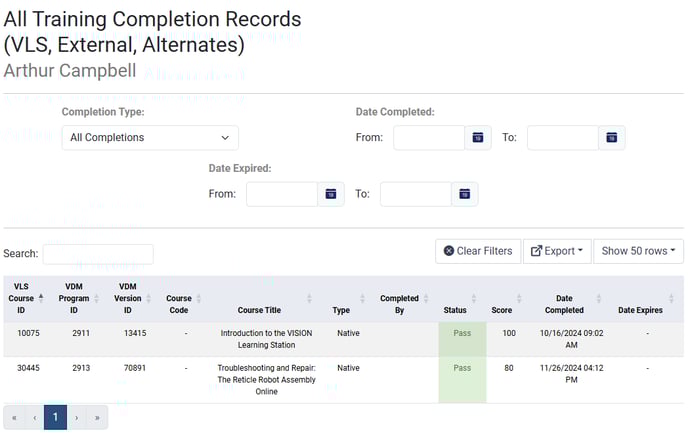Viewport: 688px width, 437px height.
Task: Go to pagination page 1
Action: click(x=56, y=418)
